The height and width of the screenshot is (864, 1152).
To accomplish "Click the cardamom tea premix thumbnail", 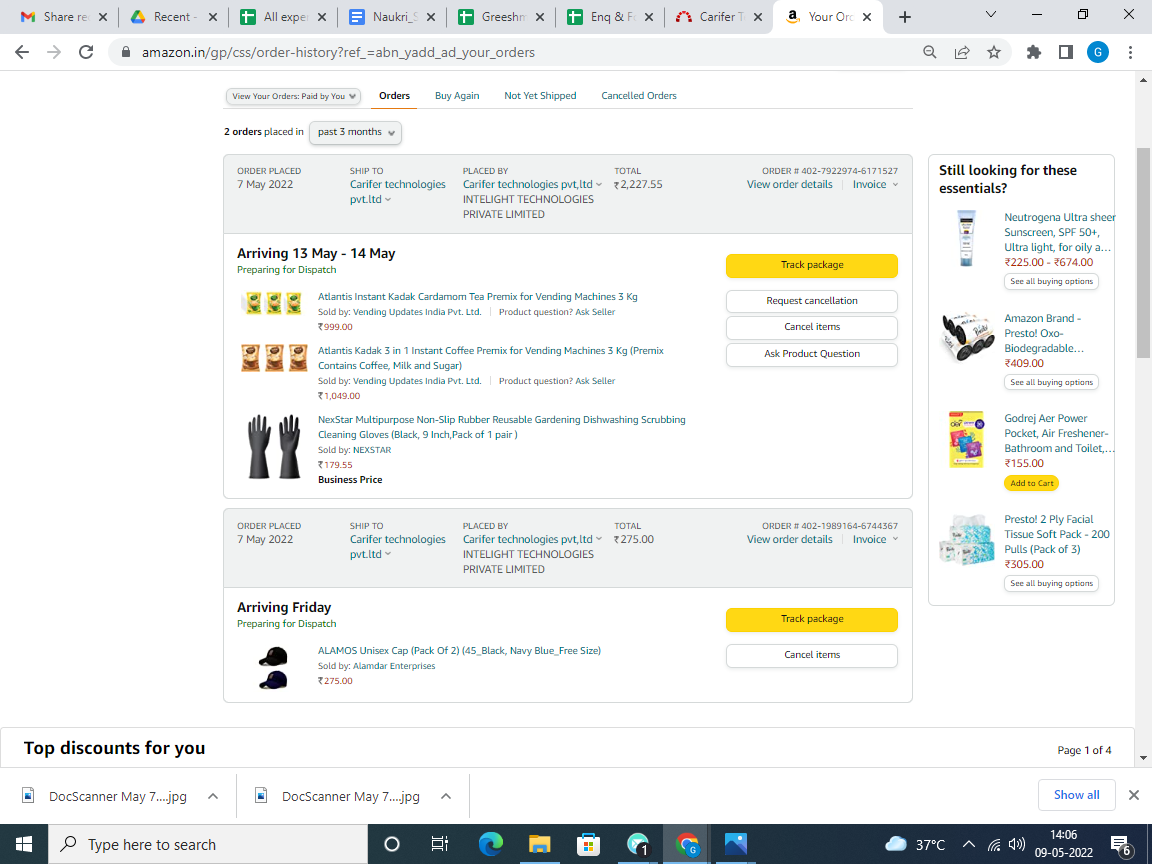I will pyautogui.click(x=274, y=303).
